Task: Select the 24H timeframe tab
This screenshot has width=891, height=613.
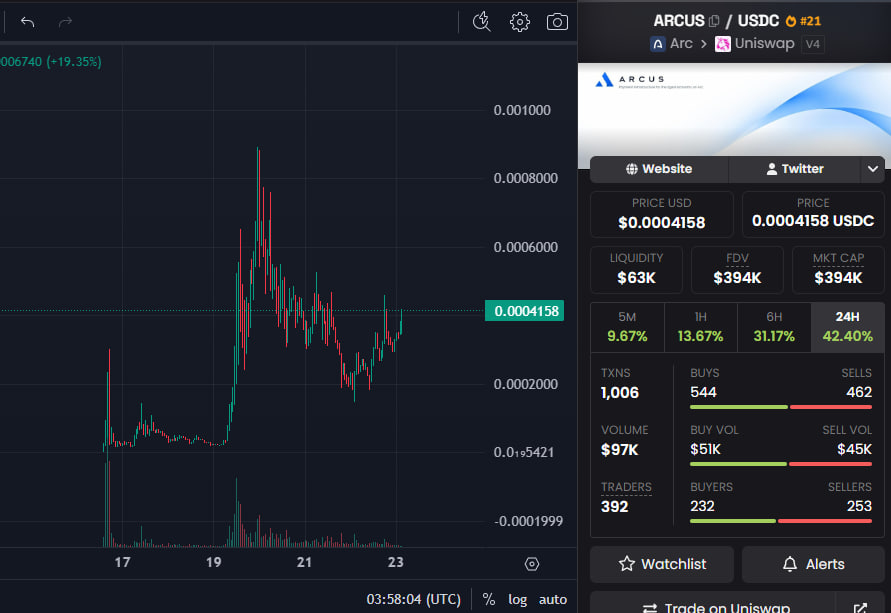Action: 847,327
